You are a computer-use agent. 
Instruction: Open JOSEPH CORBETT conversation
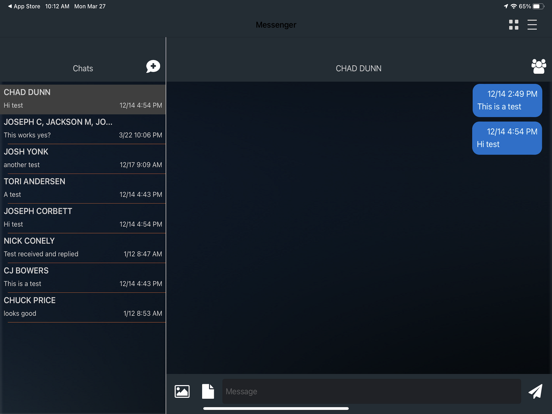tap(83, 218)
